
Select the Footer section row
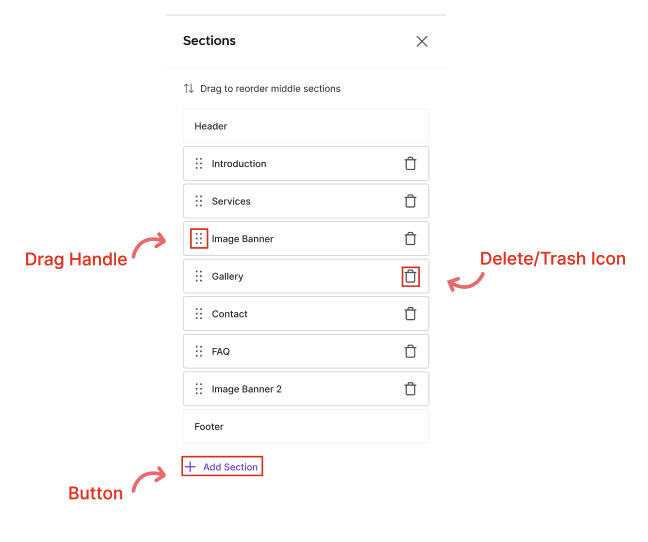tap(306, 426)
